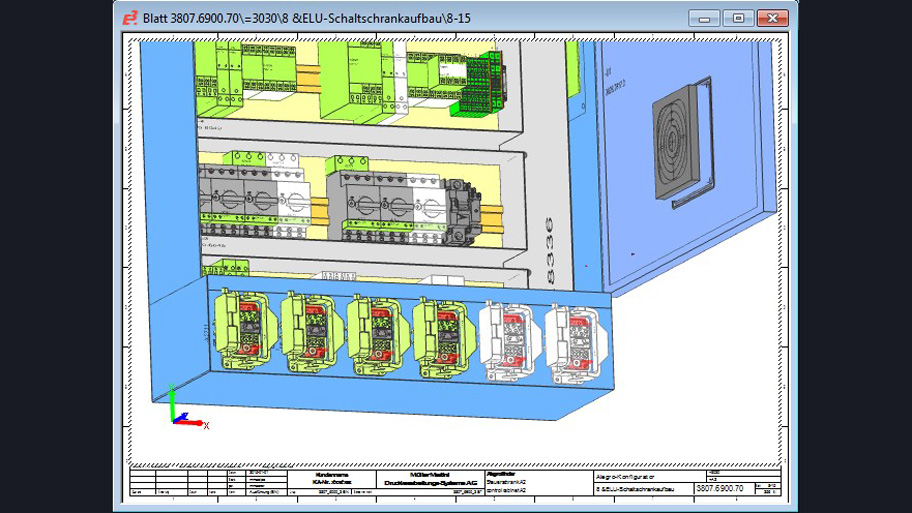This screenshot has height=513, width=912.
Task: Click the XYZ coordinate axes indicator
Action: [181, 414]
